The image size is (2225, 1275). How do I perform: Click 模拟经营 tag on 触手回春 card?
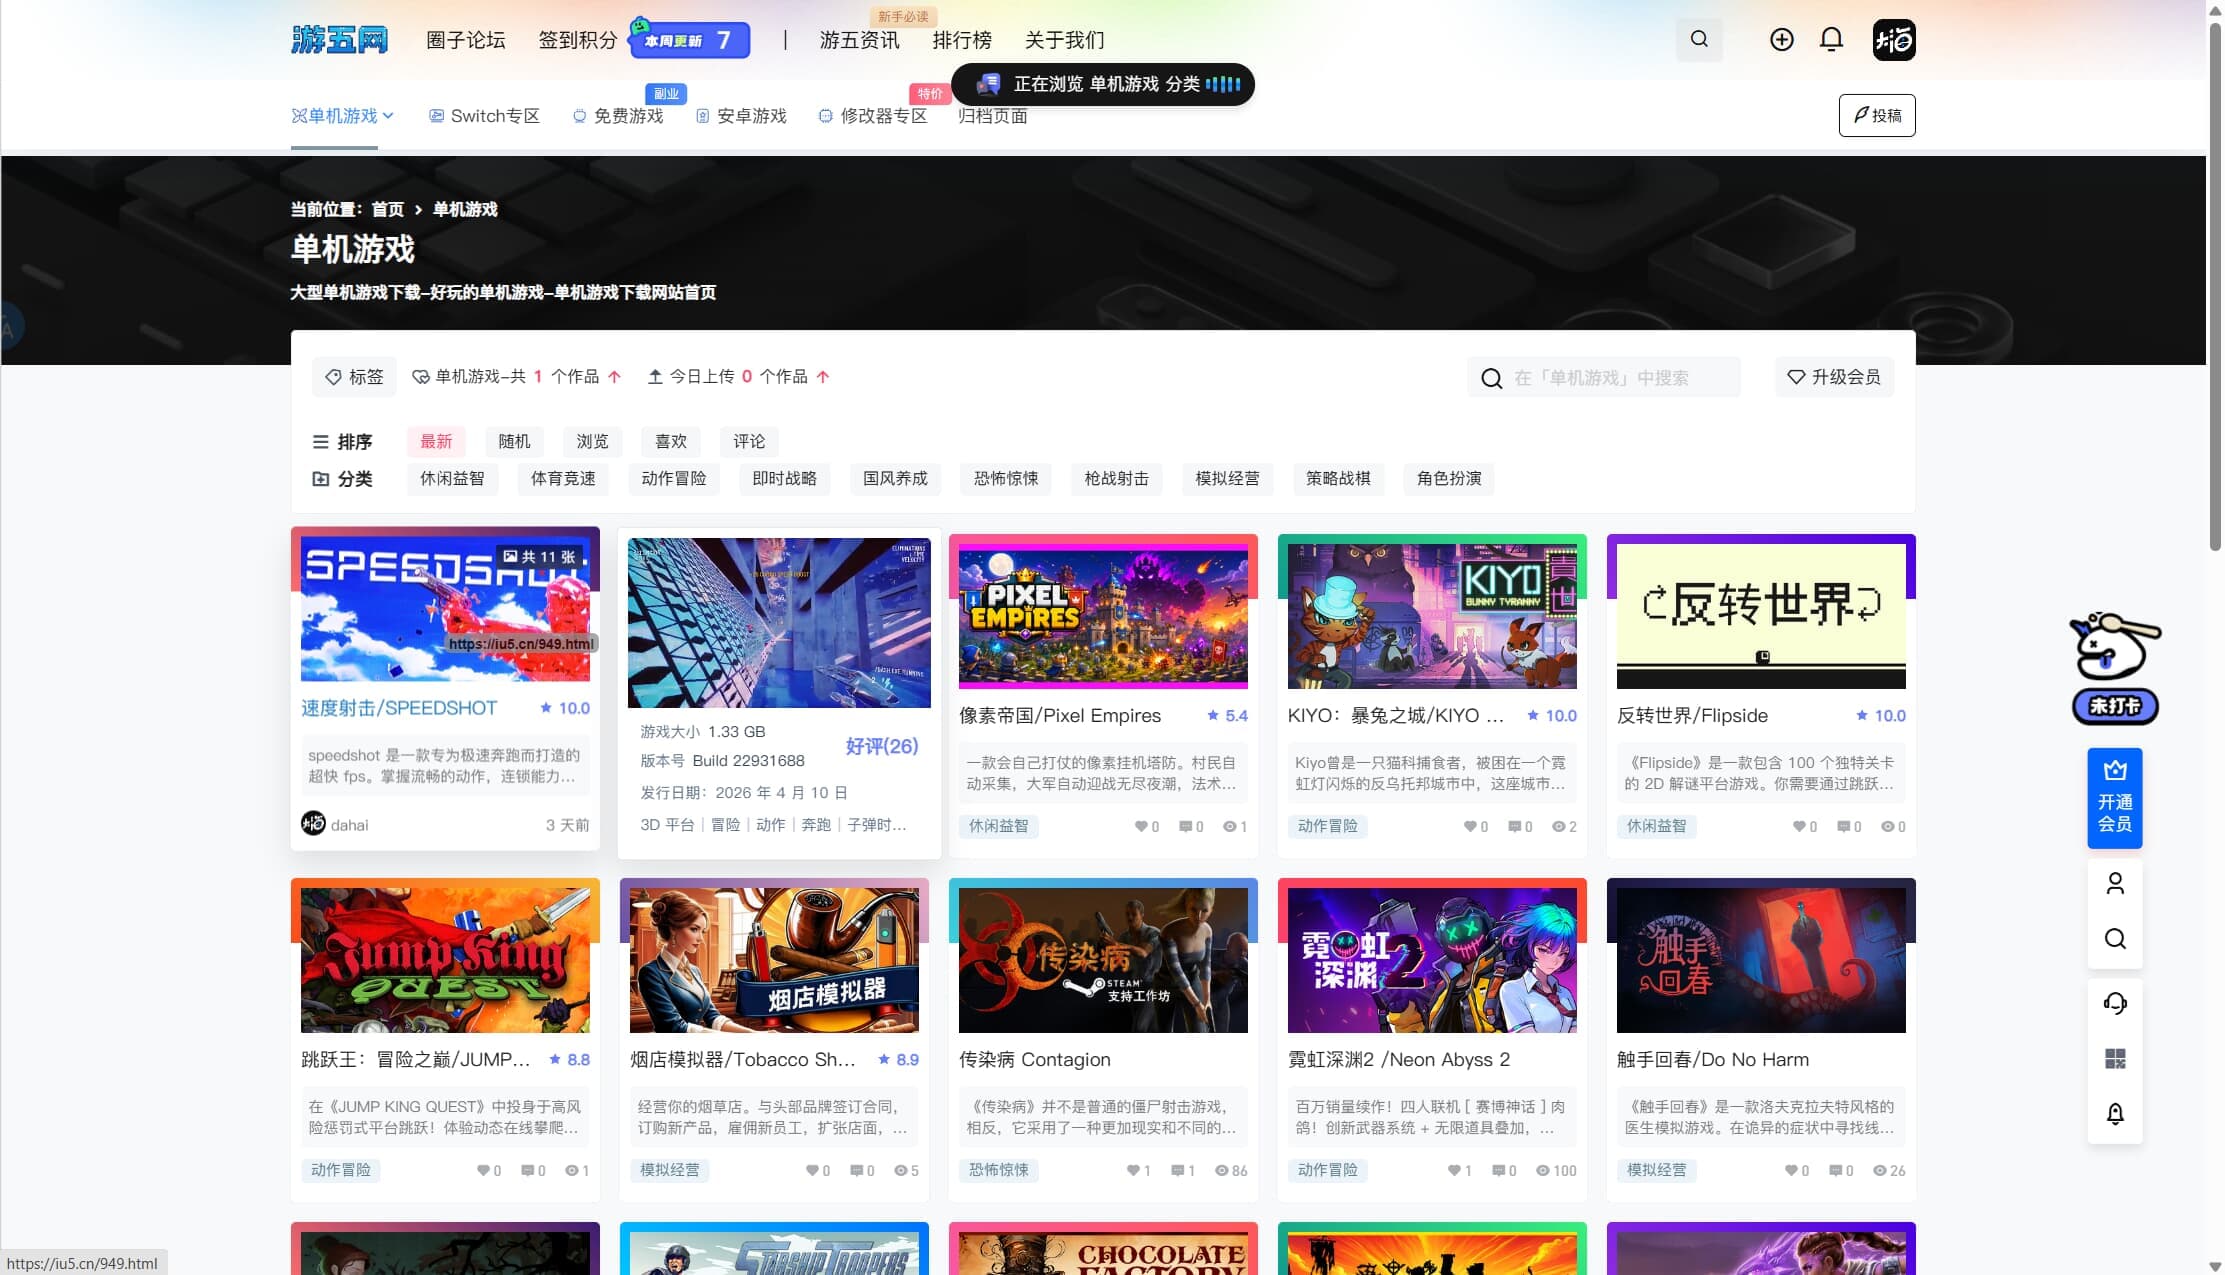coord(1656,1171)
